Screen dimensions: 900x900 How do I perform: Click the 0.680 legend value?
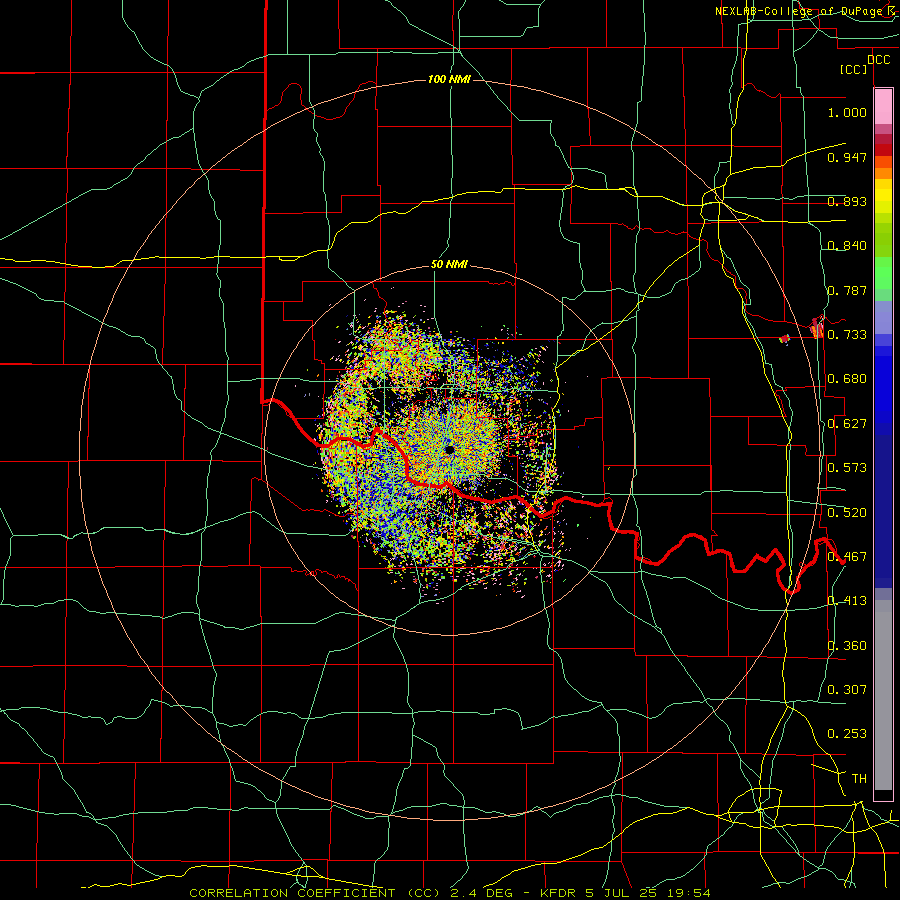(847, 379)
